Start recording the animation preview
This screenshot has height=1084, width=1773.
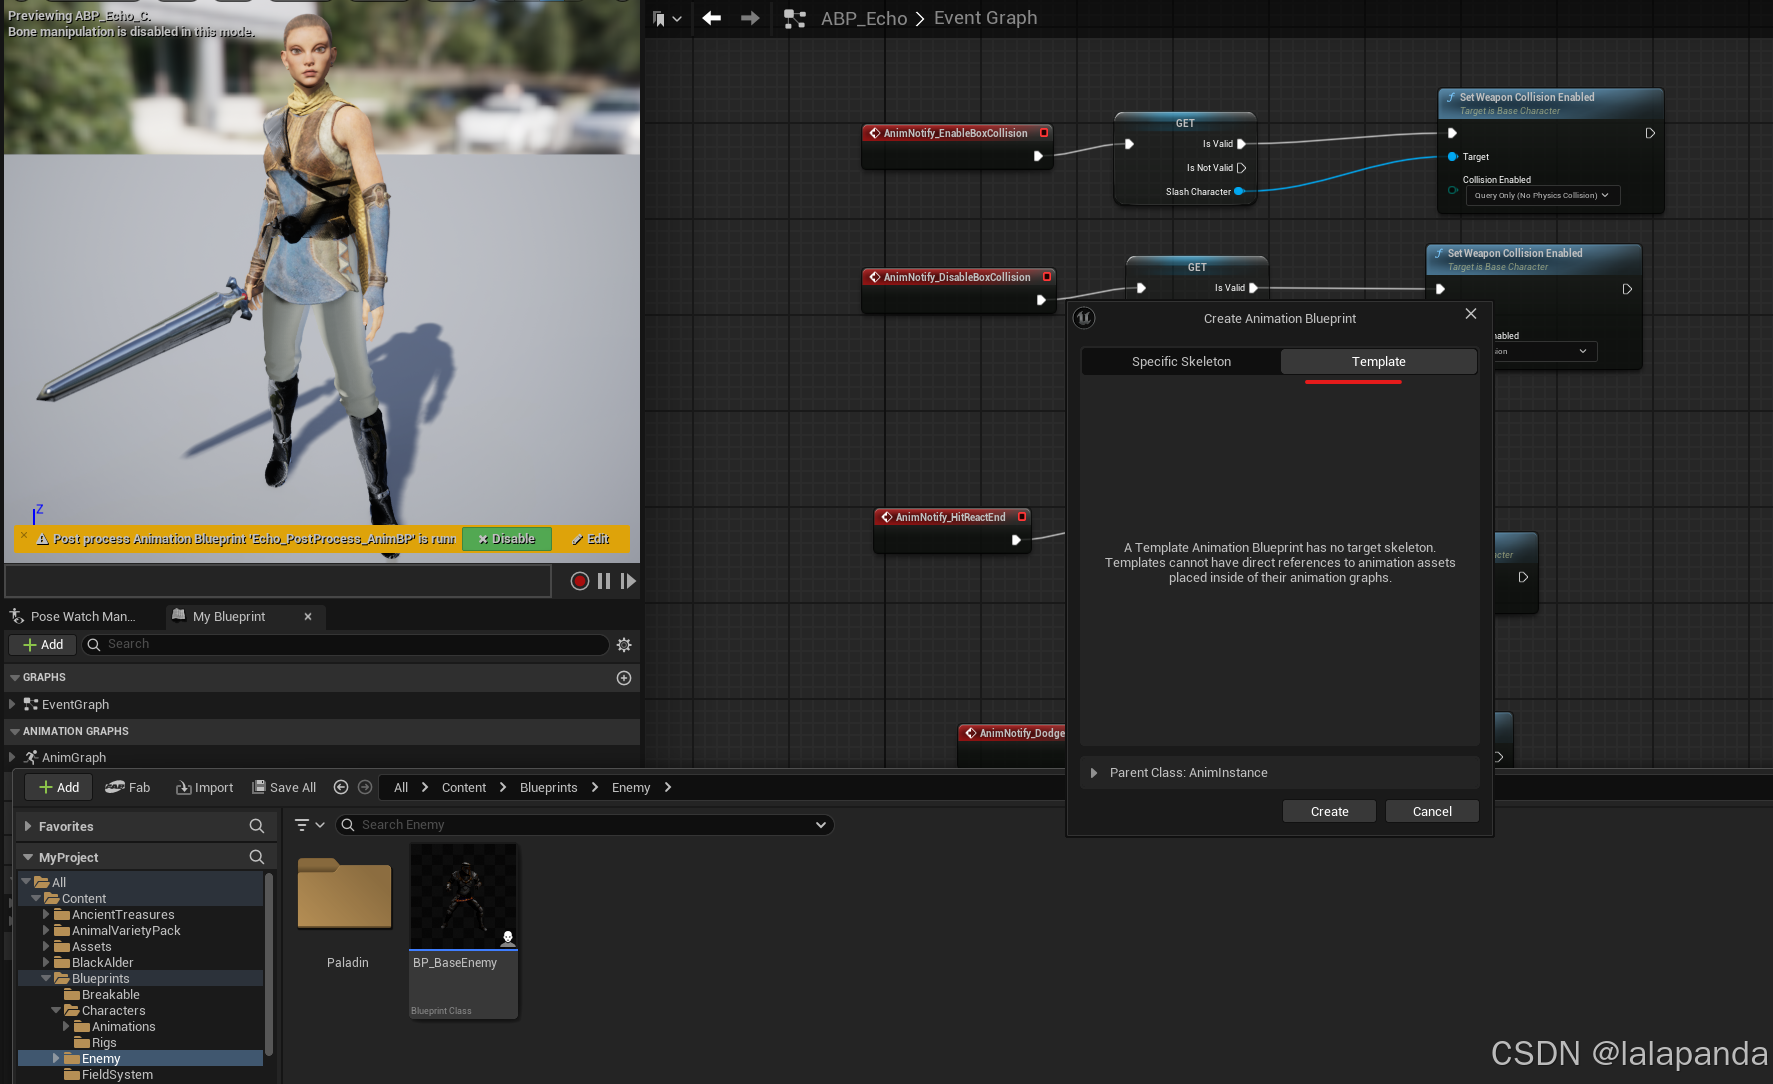(579, 581)
